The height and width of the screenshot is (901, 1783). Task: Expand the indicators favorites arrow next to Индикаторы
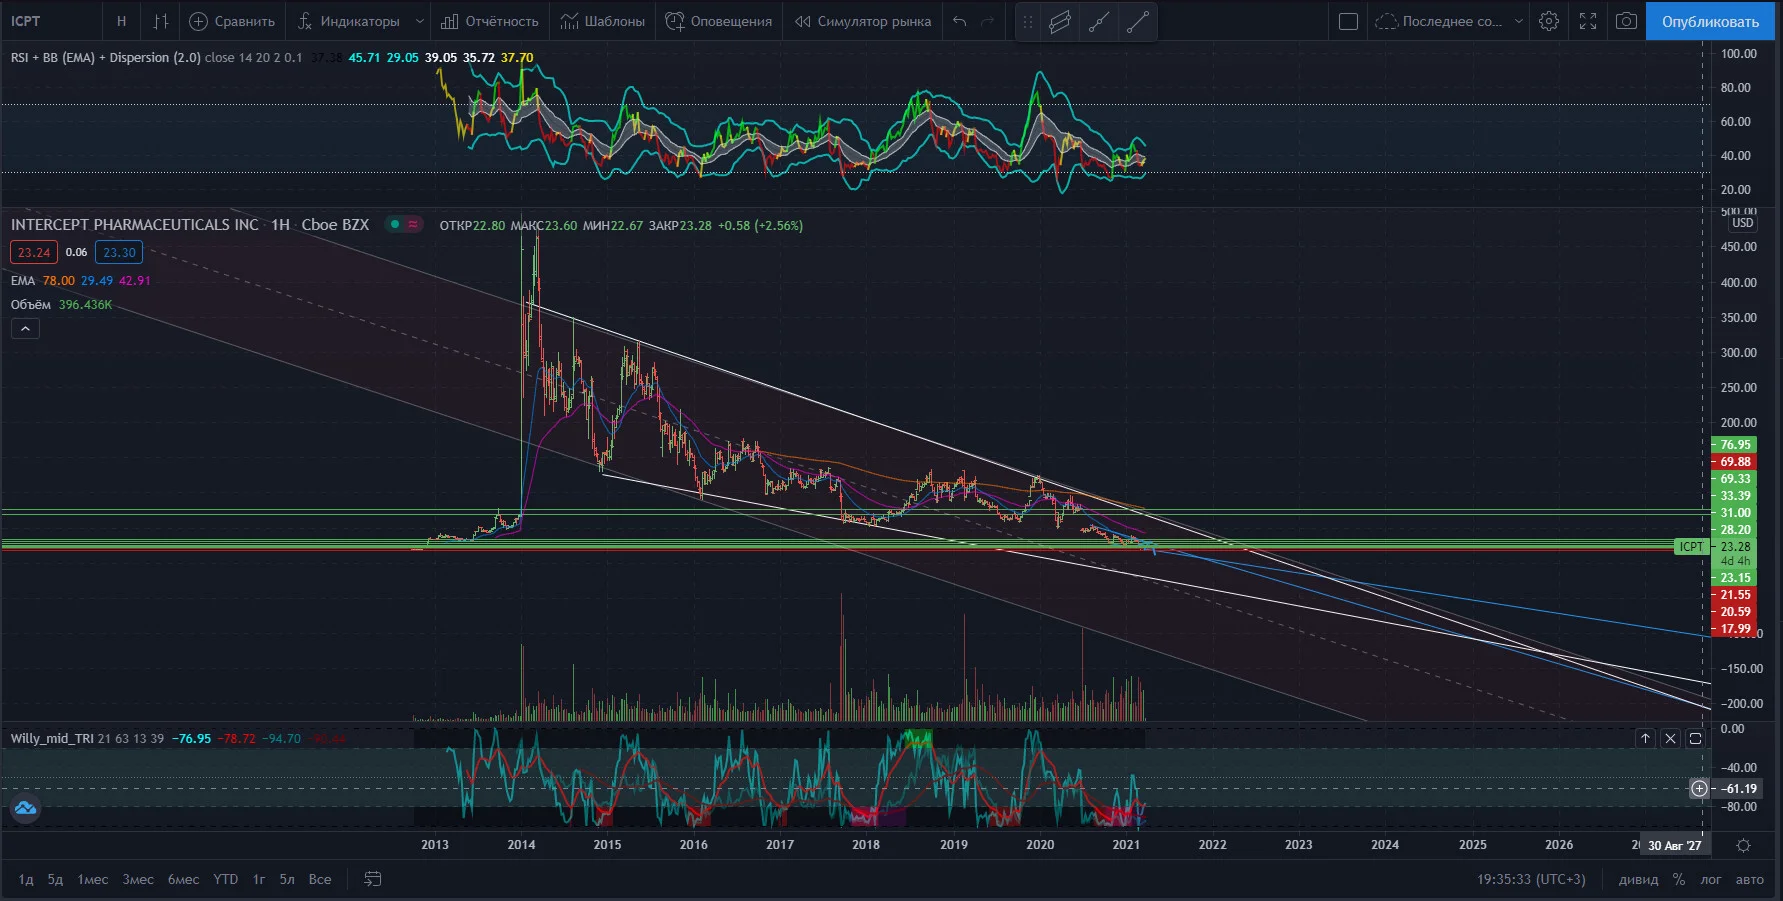tap(420, 21)
